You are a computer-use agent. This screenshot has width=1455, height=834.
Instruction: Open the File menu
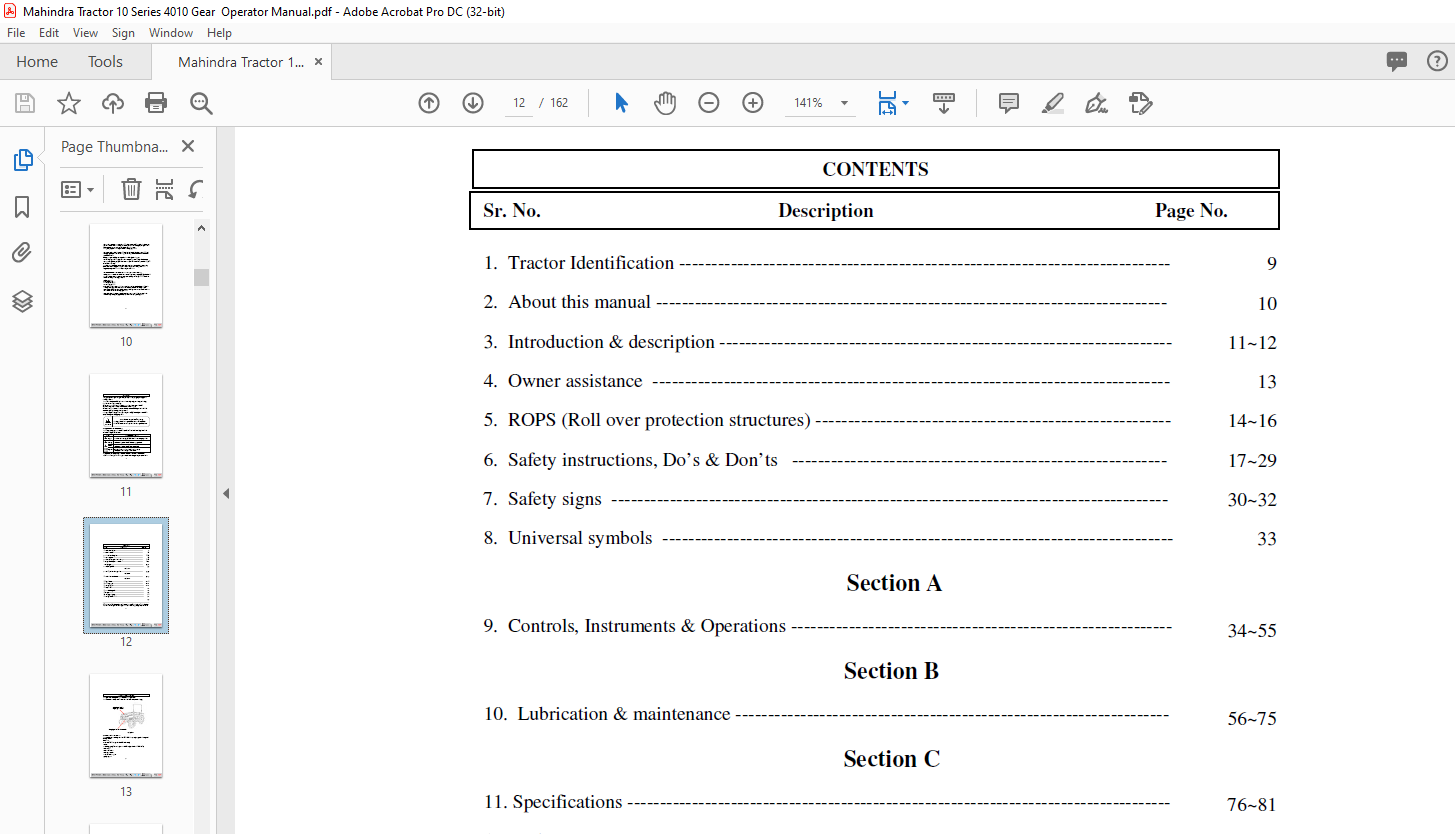[x=16, y=33]
